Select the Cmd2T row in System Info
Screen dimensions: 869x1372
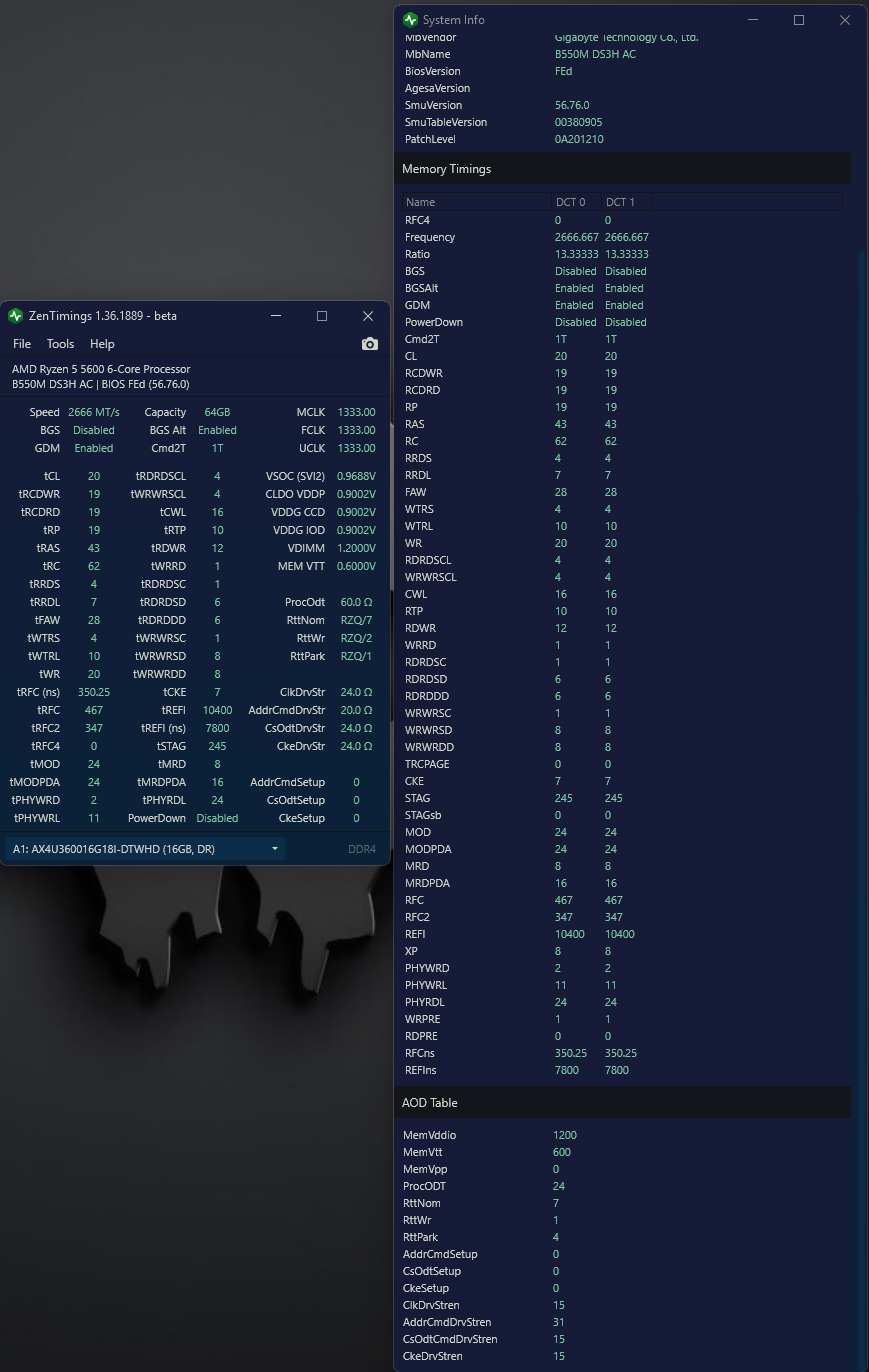[x=623, y=339]
